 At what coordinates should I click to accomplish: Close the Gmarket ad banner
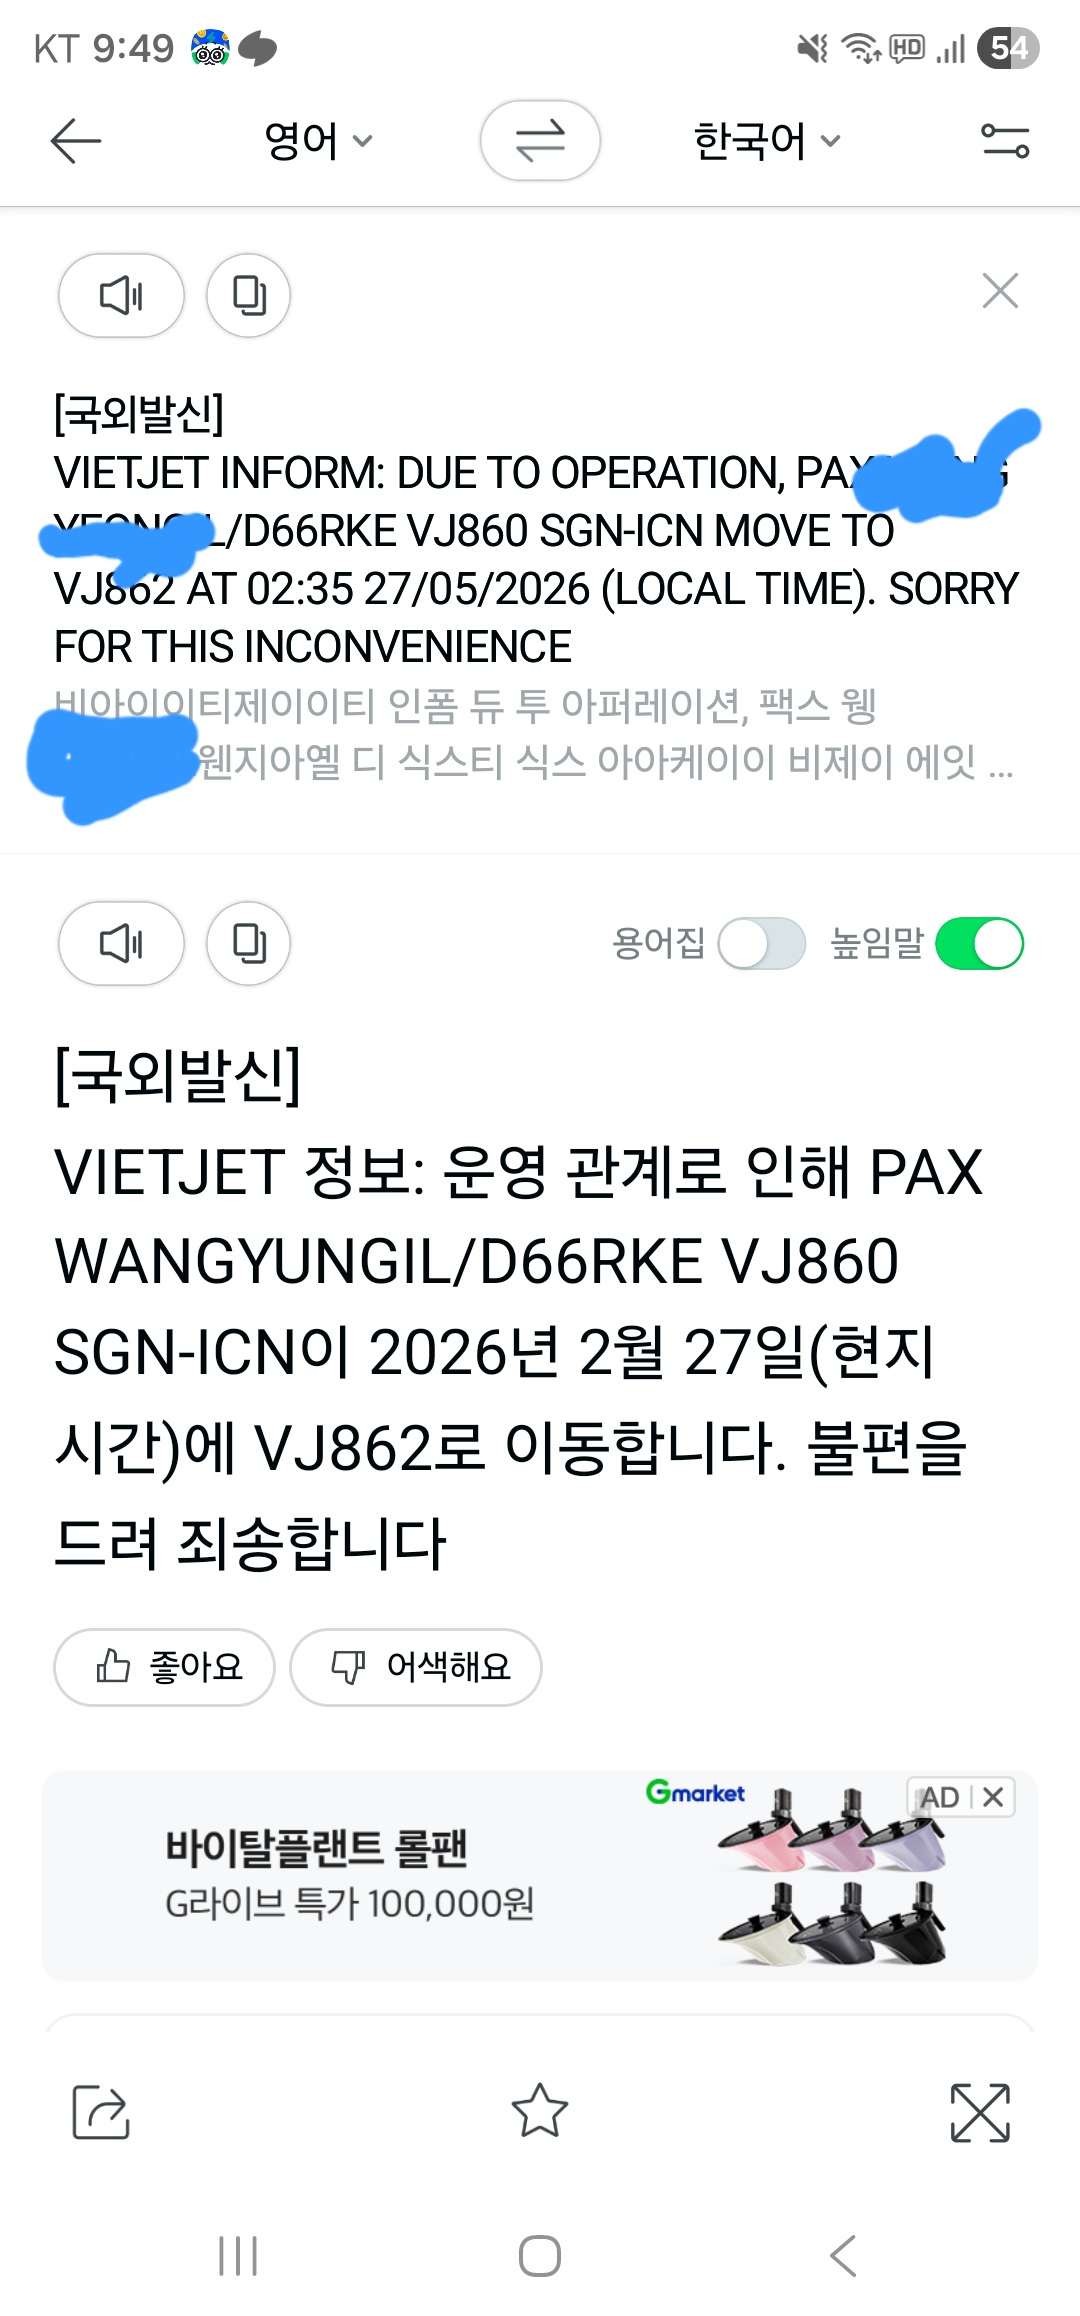click(993, 1797)
